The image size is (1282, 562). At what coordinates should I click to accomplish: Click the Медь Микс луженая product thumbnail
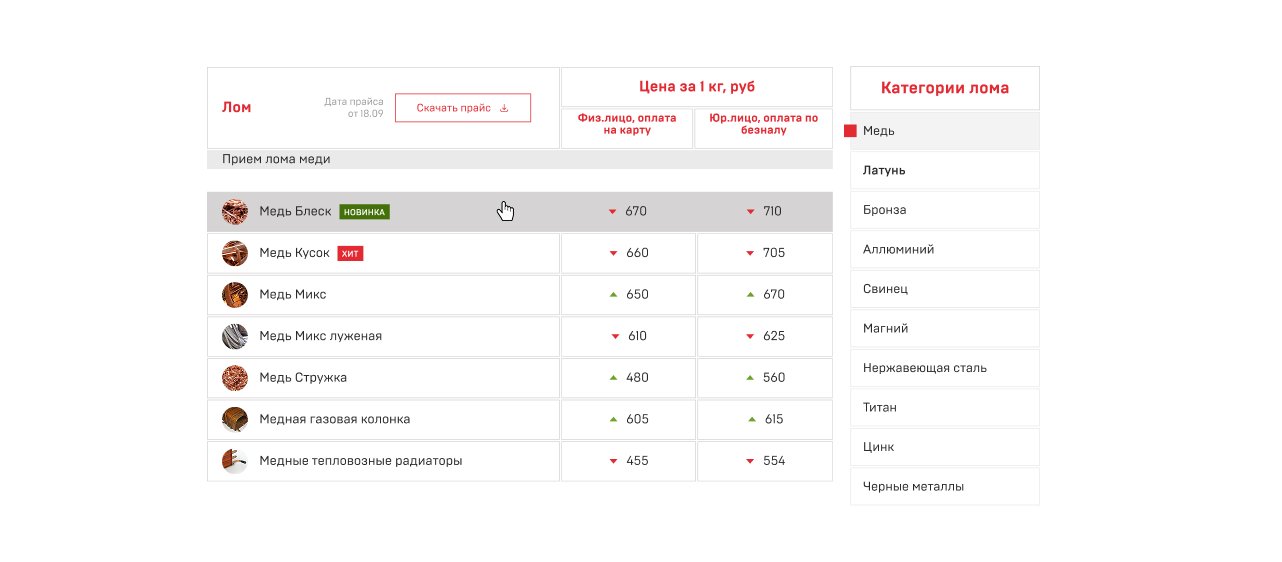coord(235,336)
